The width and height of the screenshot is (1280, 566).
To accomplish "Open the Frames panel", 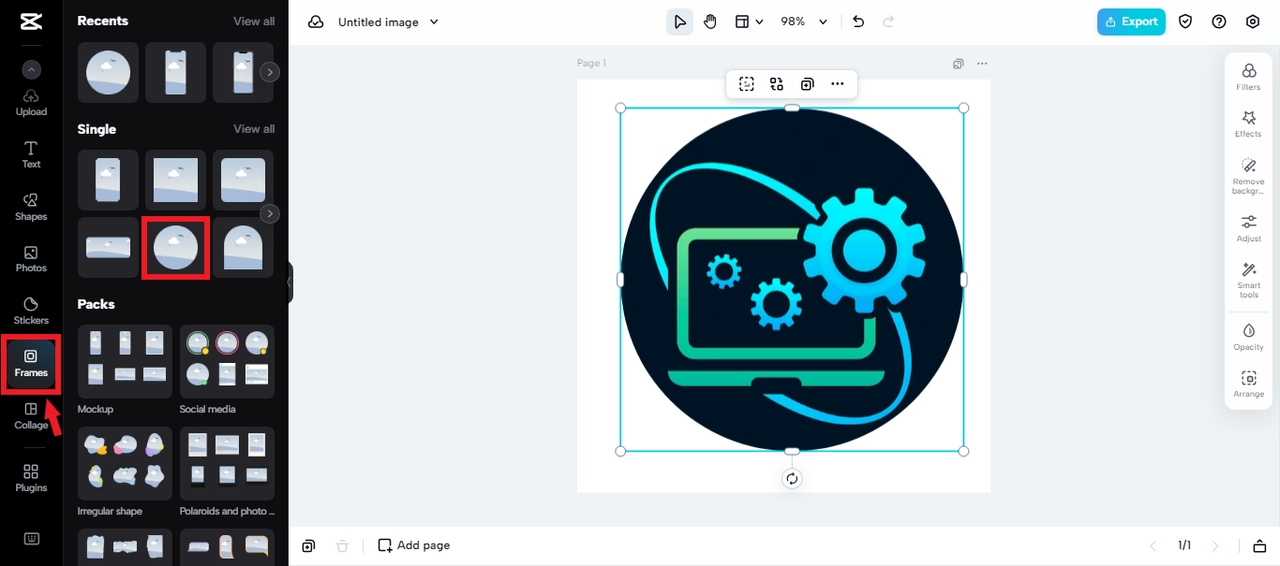I will coord(31,363).
